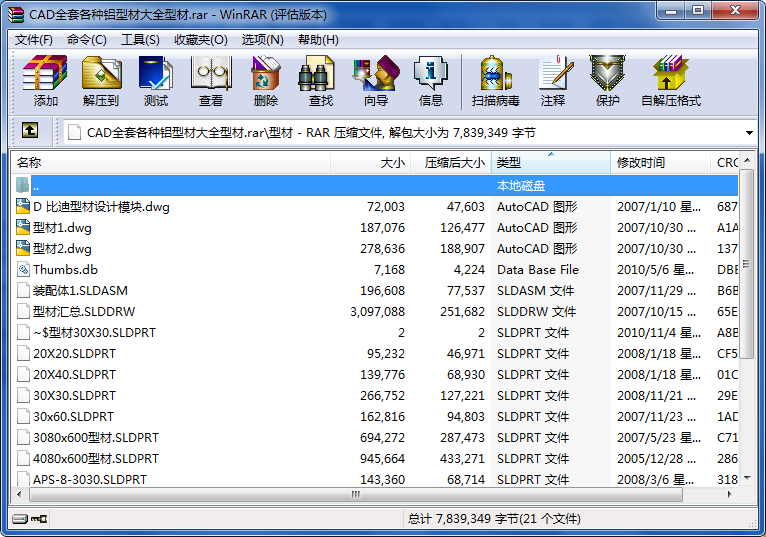
Task: Go up one folder level button
Action: tap(30, 131)
